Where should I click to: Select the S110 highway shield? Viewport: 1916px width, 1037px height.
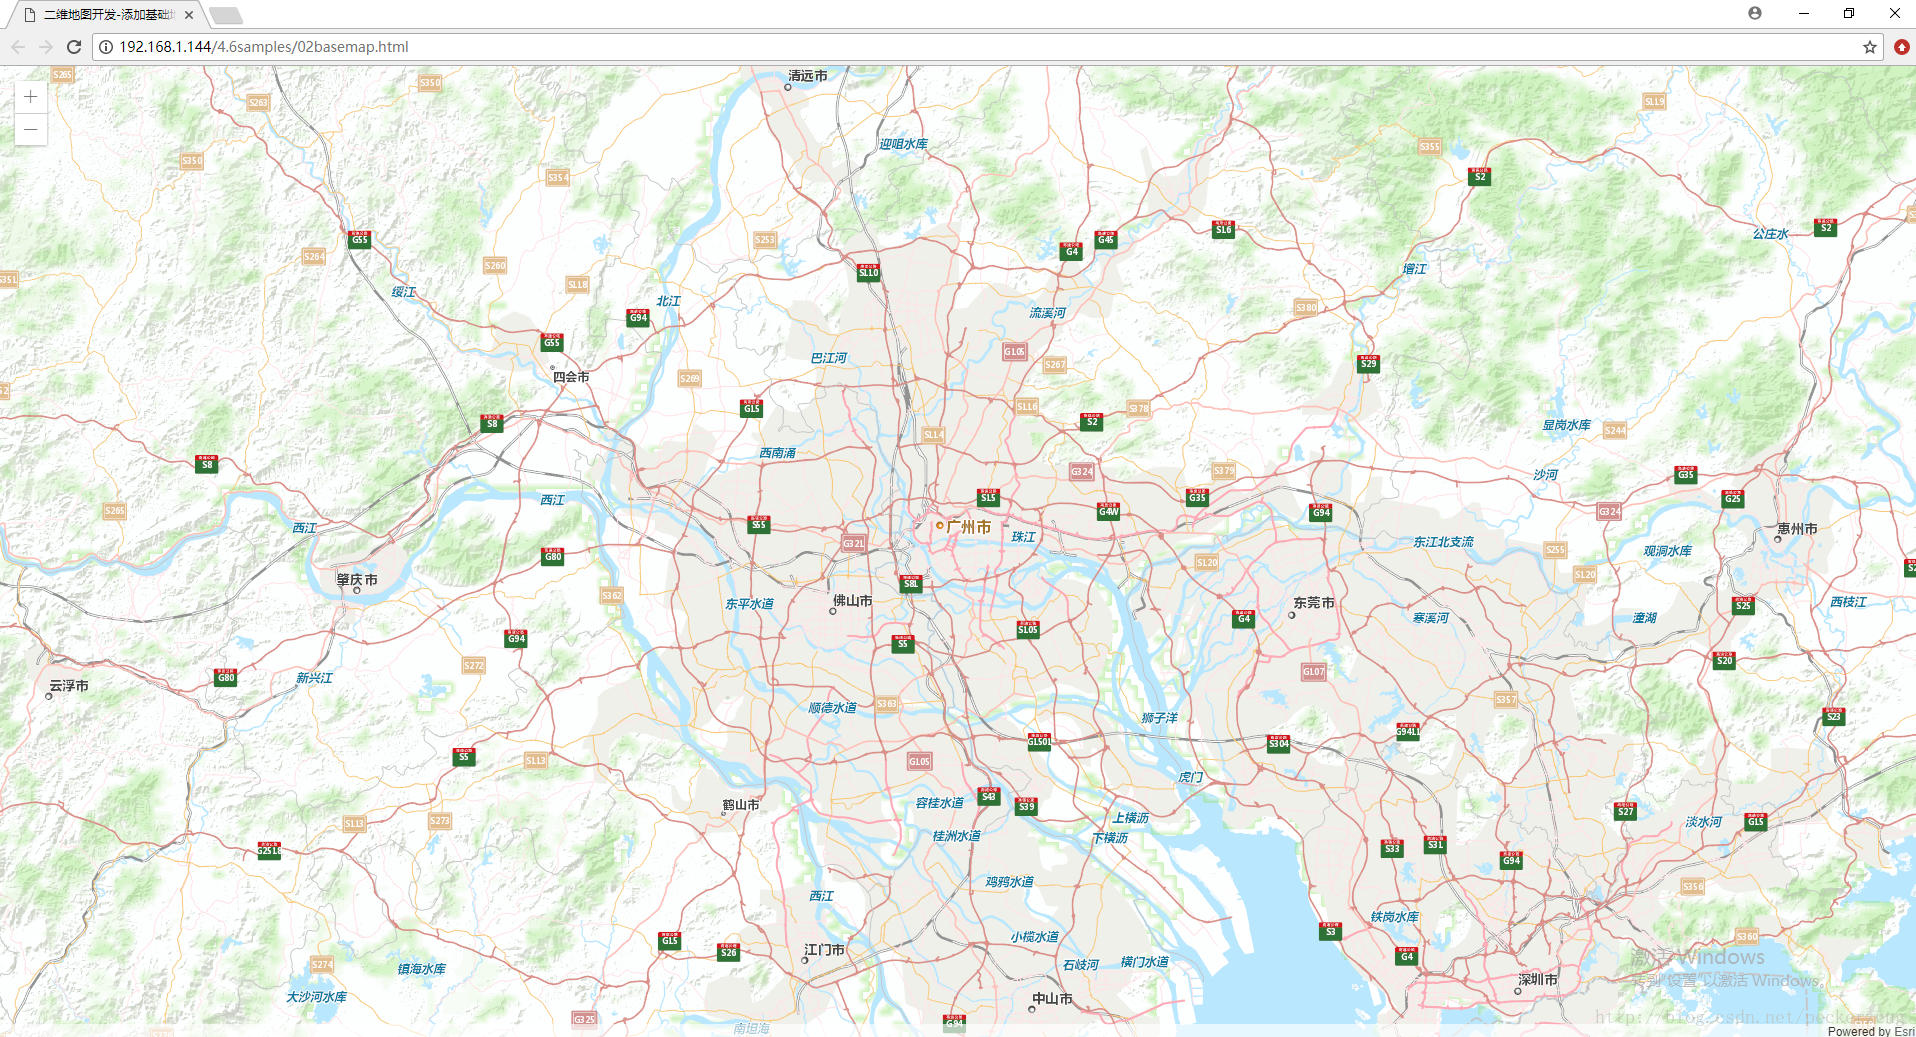(x=868, y=271)
